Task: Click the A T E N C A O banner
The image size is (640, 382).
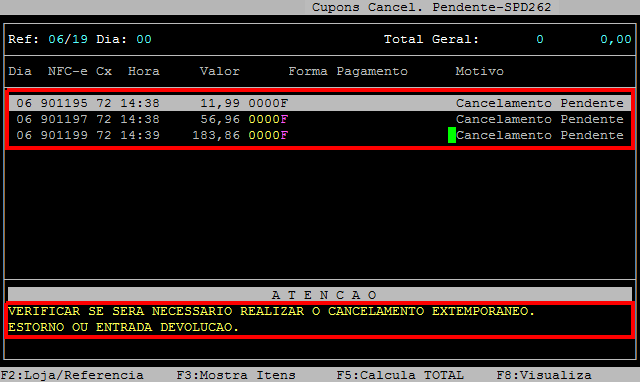Action: [320, 294]
